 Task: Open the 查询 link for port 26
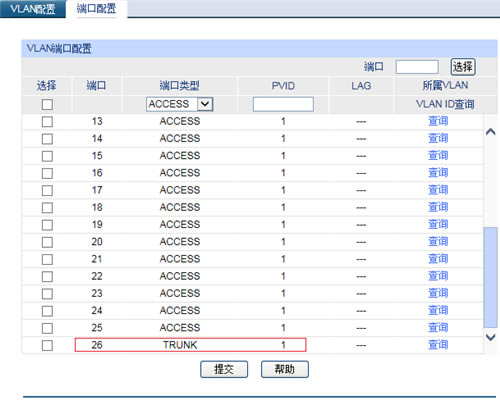click(438, 345)
